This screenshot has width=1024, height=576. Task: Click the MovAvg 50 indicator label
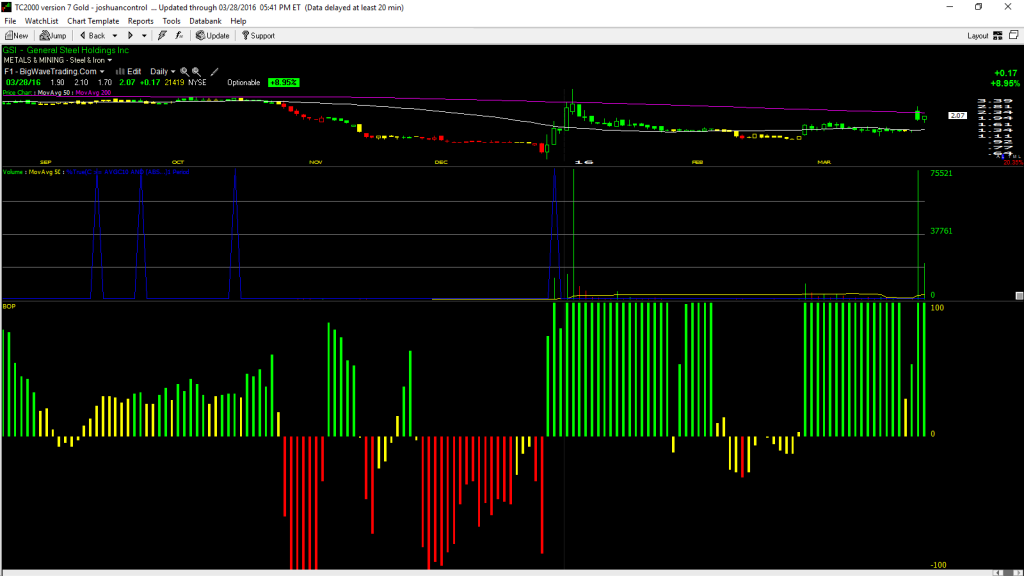[x=54, y=93]
